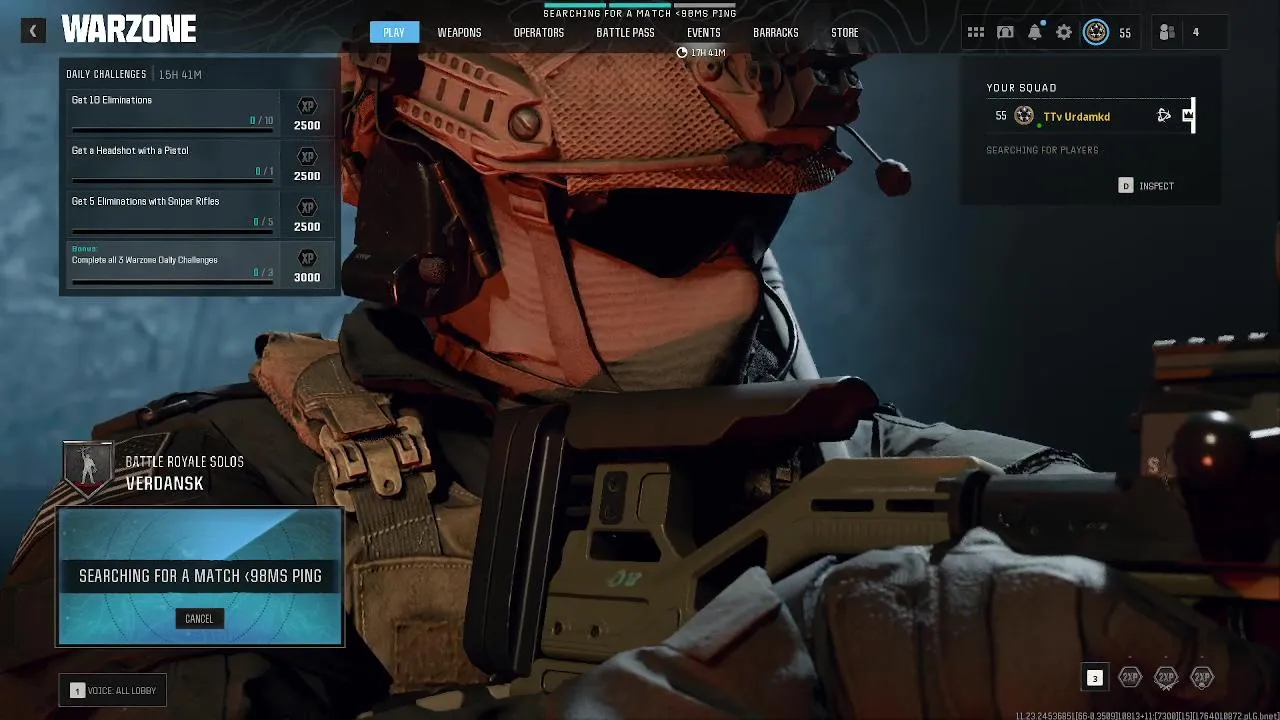Click the Your Squad heading
1280x720 pixels.
(x=1021, y=88)
